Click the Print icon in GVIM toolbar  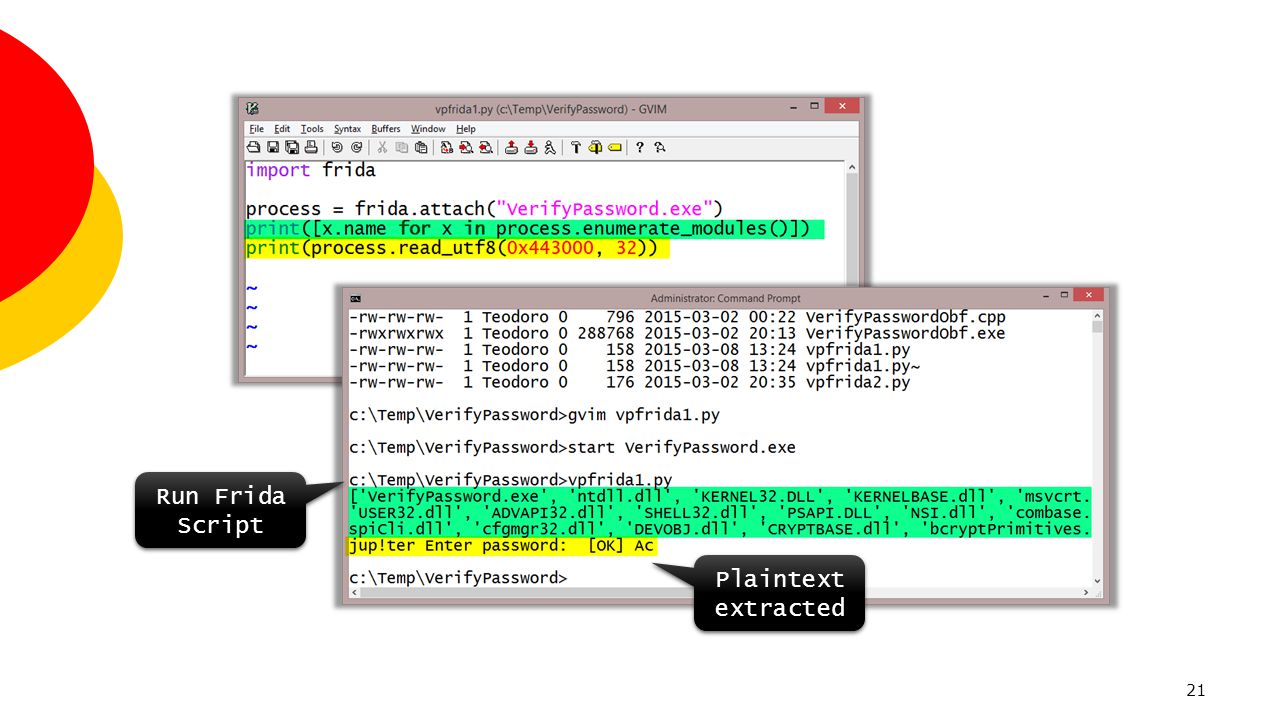(311, 147)
